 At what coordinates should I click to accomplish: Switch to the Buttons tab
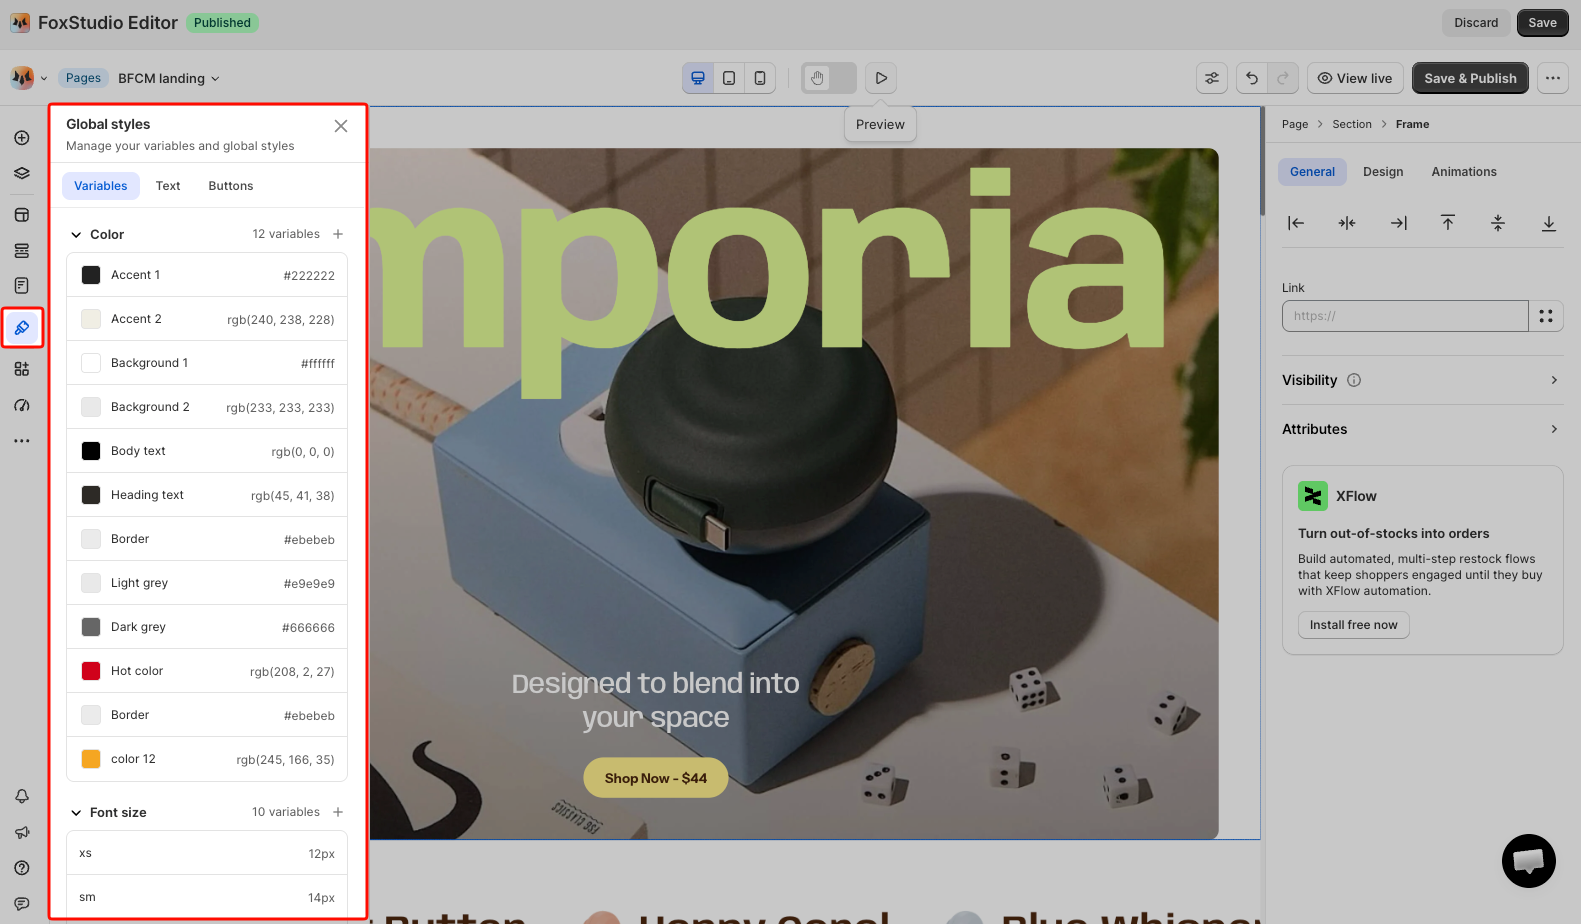point(231,186)
